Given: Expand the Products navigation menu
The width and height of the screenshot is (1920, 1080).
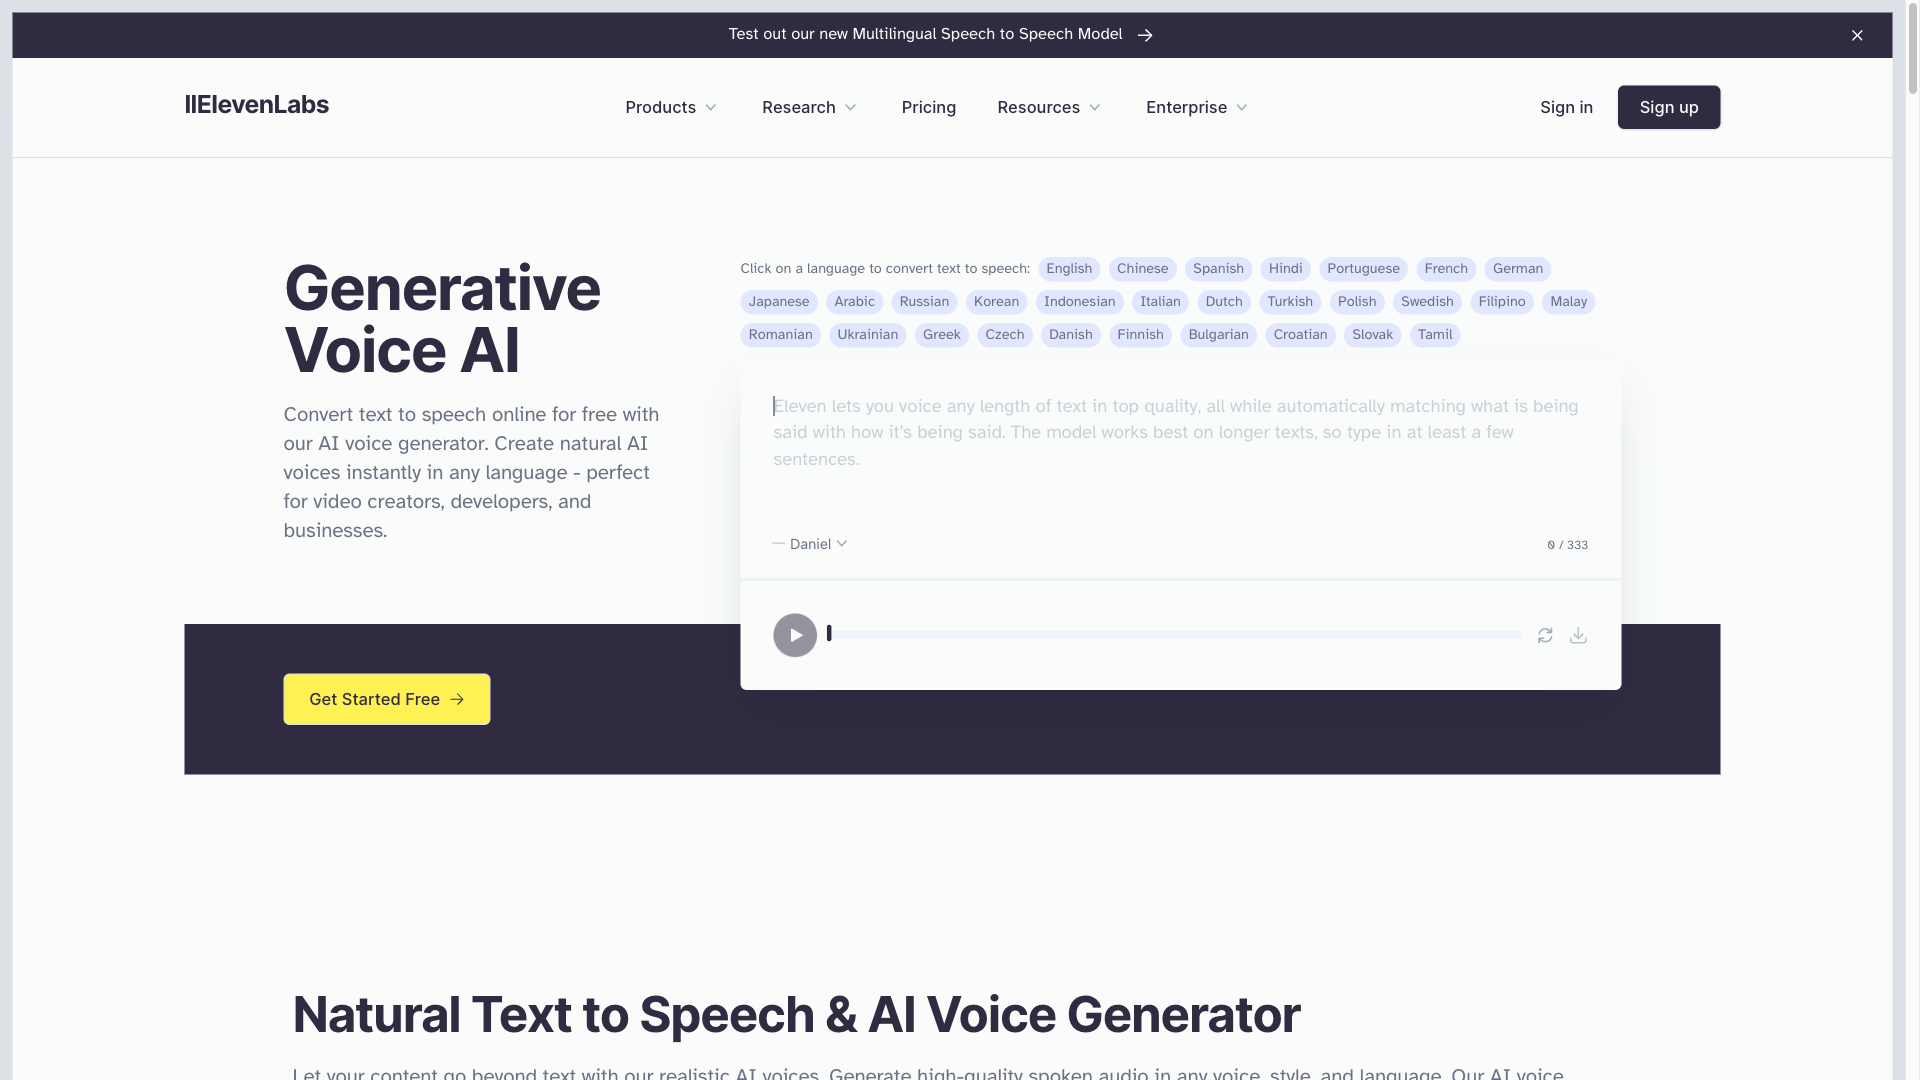Looking at the screenshot, I should pos(671,107).
